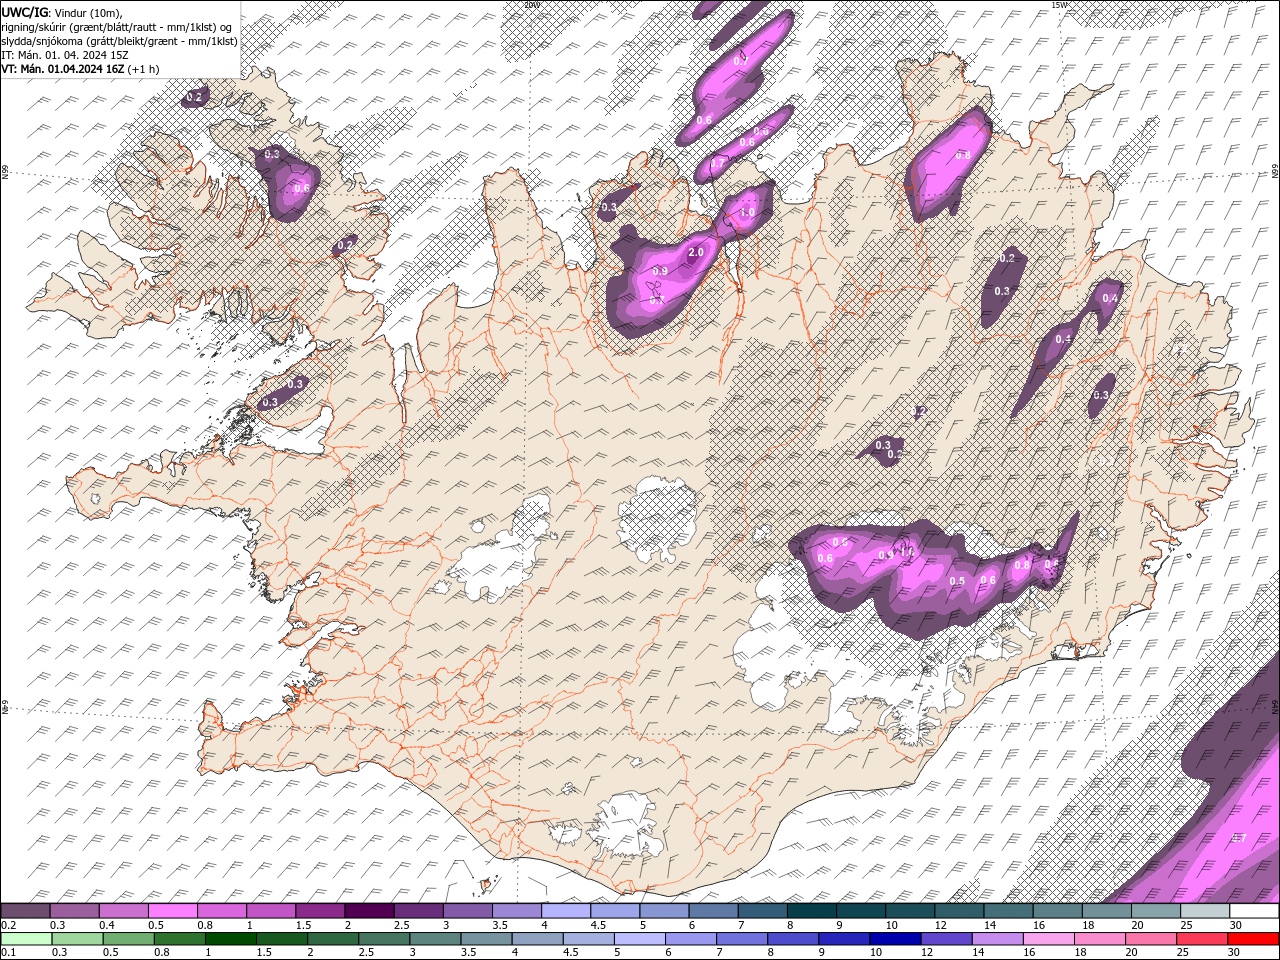Click the pale grey 25 swatch in upper legend row
The image size is (1280, 960).
[1205, 911]
